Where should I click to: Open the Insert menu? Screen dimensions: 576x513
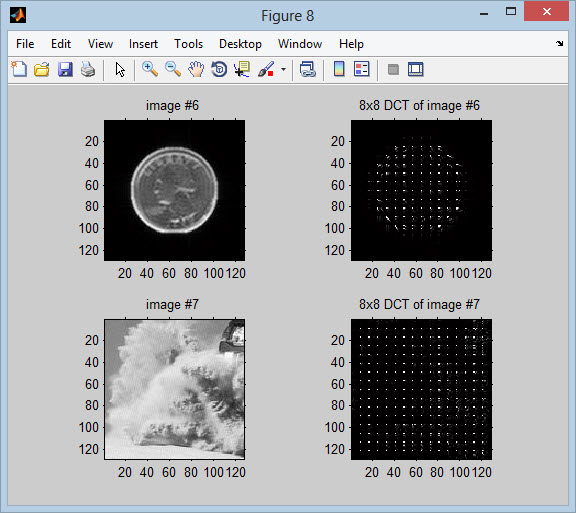143,44
